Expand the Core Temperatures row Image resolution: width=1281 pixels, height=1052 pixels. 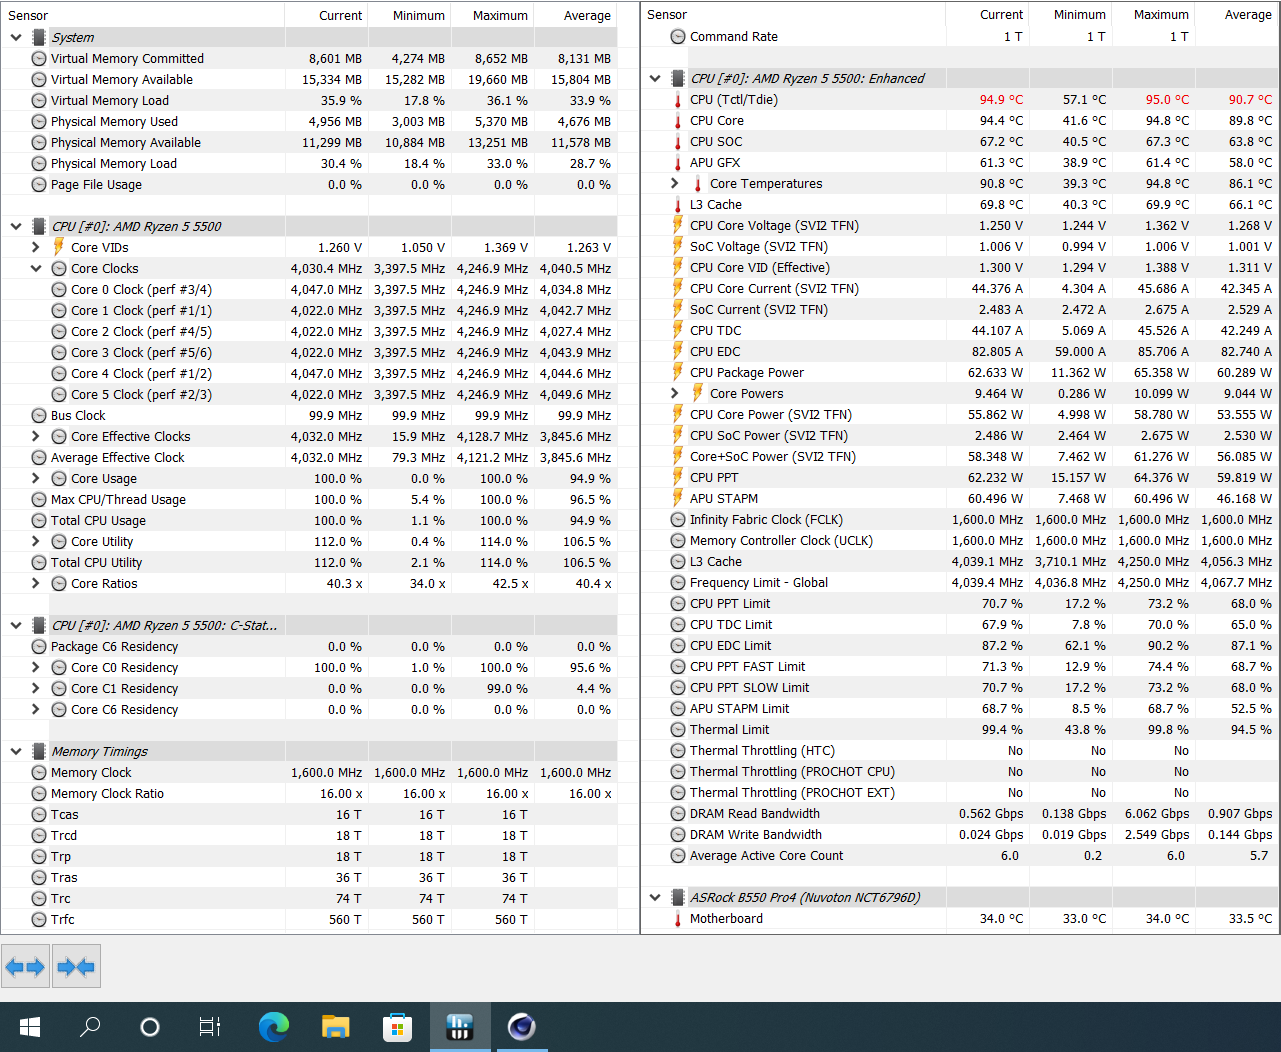[674, 183]
